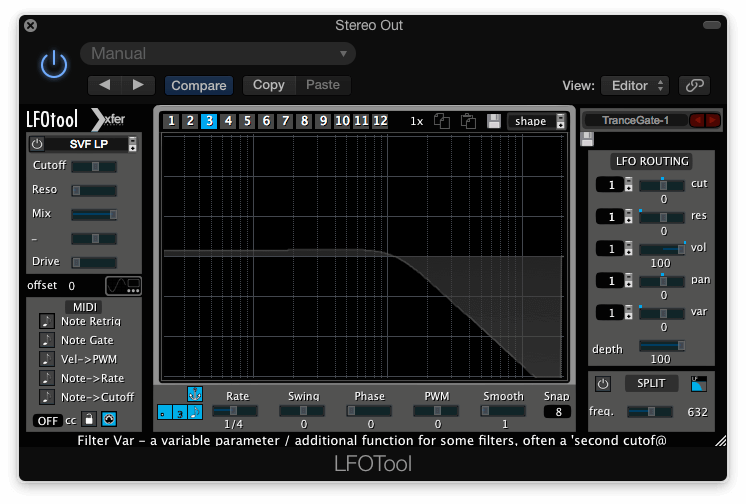
Task: Click the red next preset arrow
Action: tap(713, 120)
